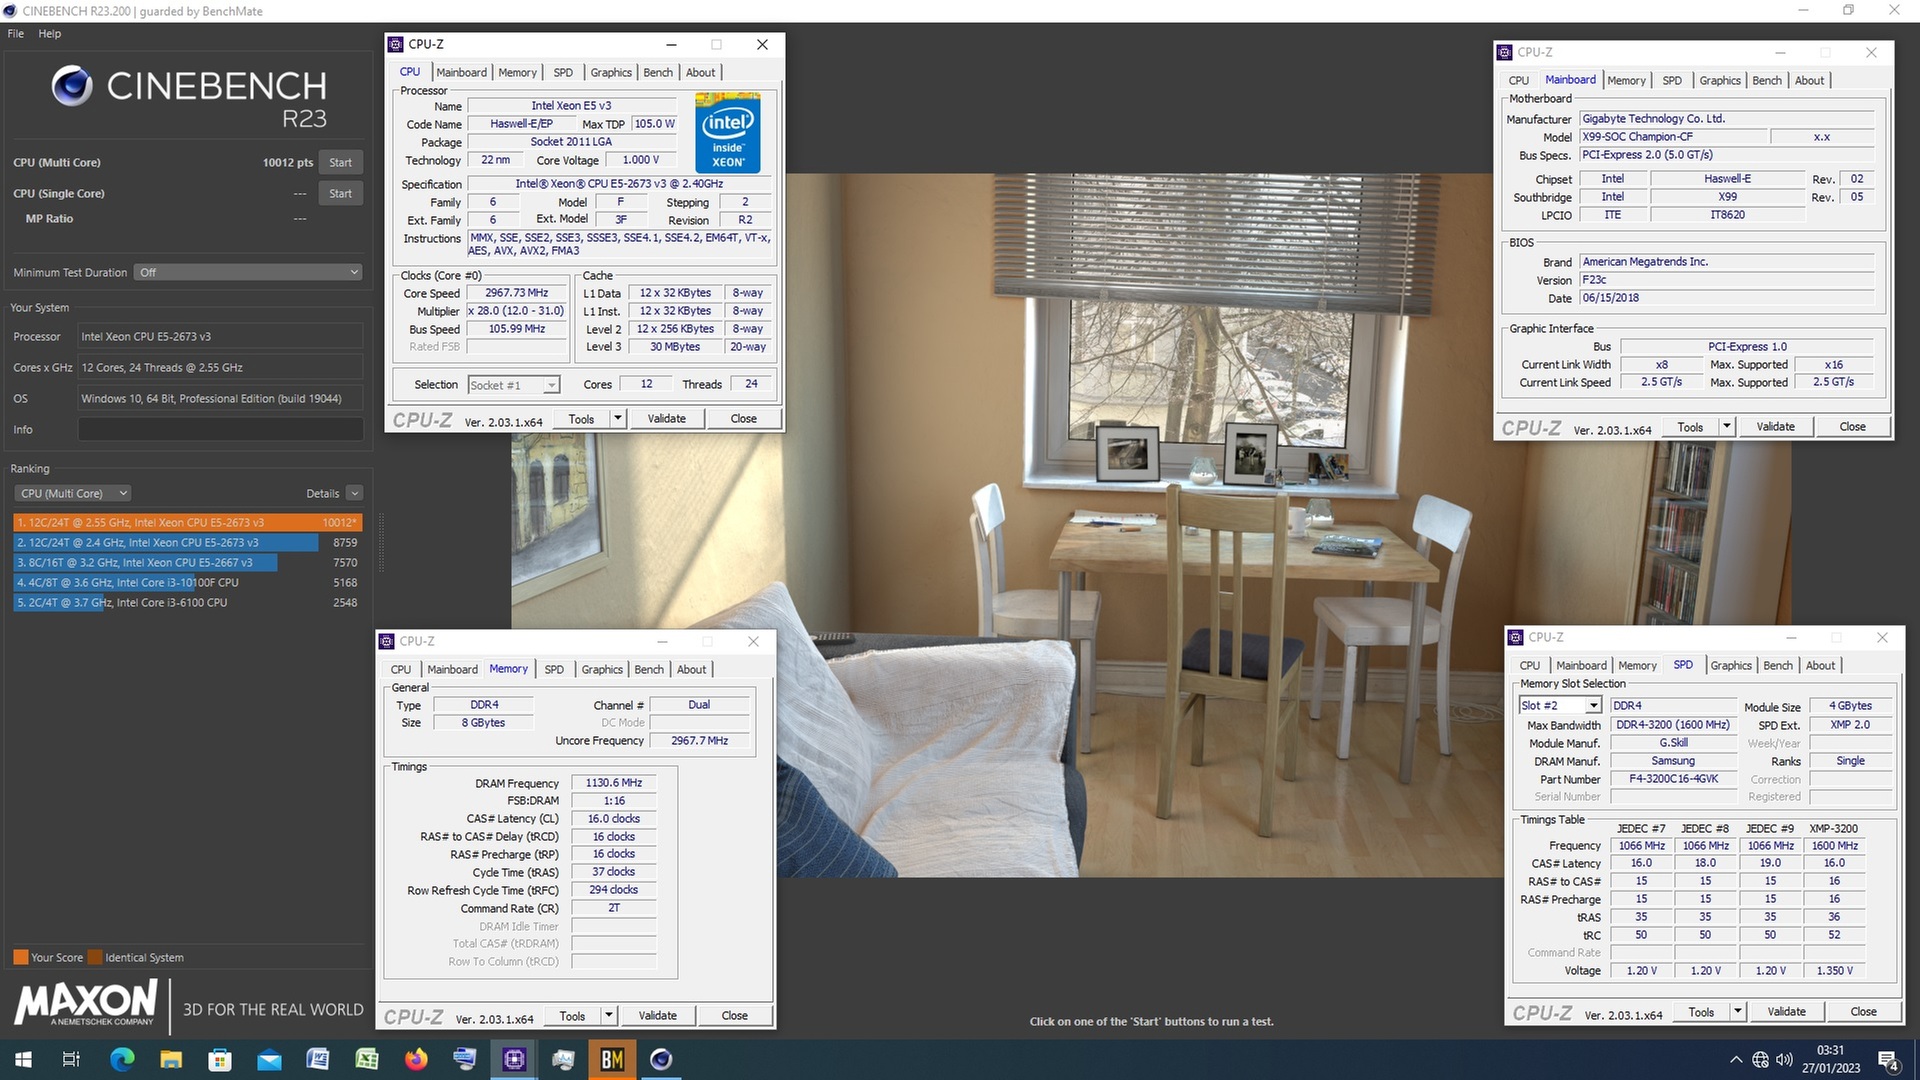Click Close in the Memory window
Image resolution: width=1920 pixels, height=1080 pixels.
(x=735, y=1016)
